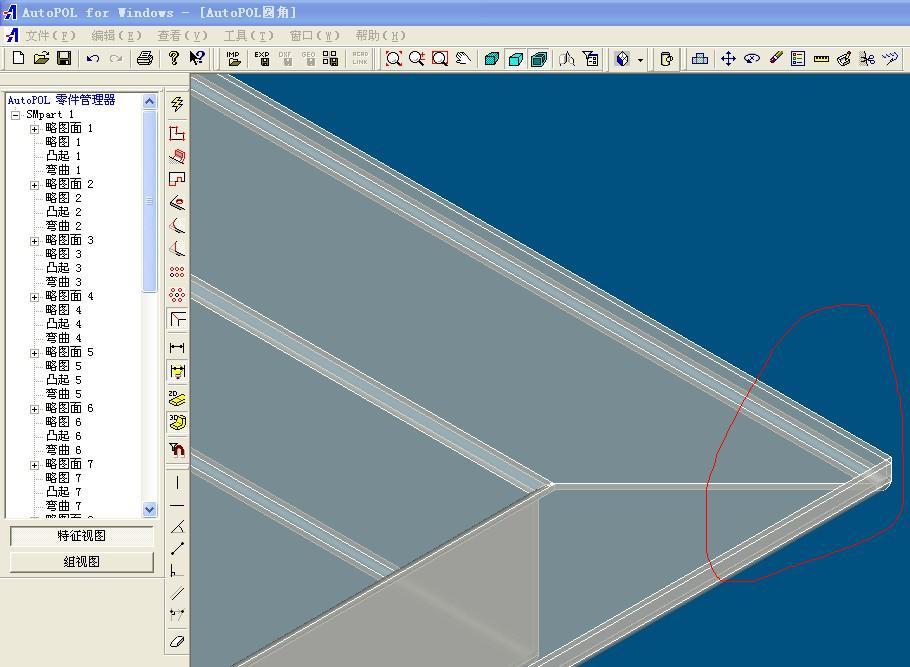
Task: Toggle the corner tool in side toolbar
Action: click(178, 319)
